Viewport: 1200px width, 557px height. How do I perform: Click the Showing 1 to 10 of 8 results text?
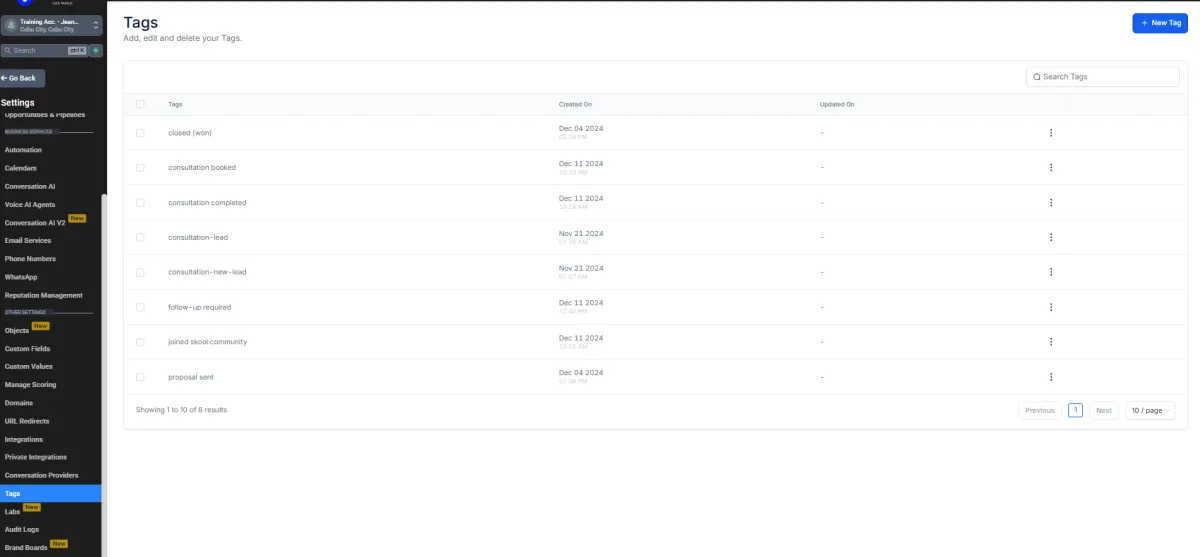coord(181,410)
